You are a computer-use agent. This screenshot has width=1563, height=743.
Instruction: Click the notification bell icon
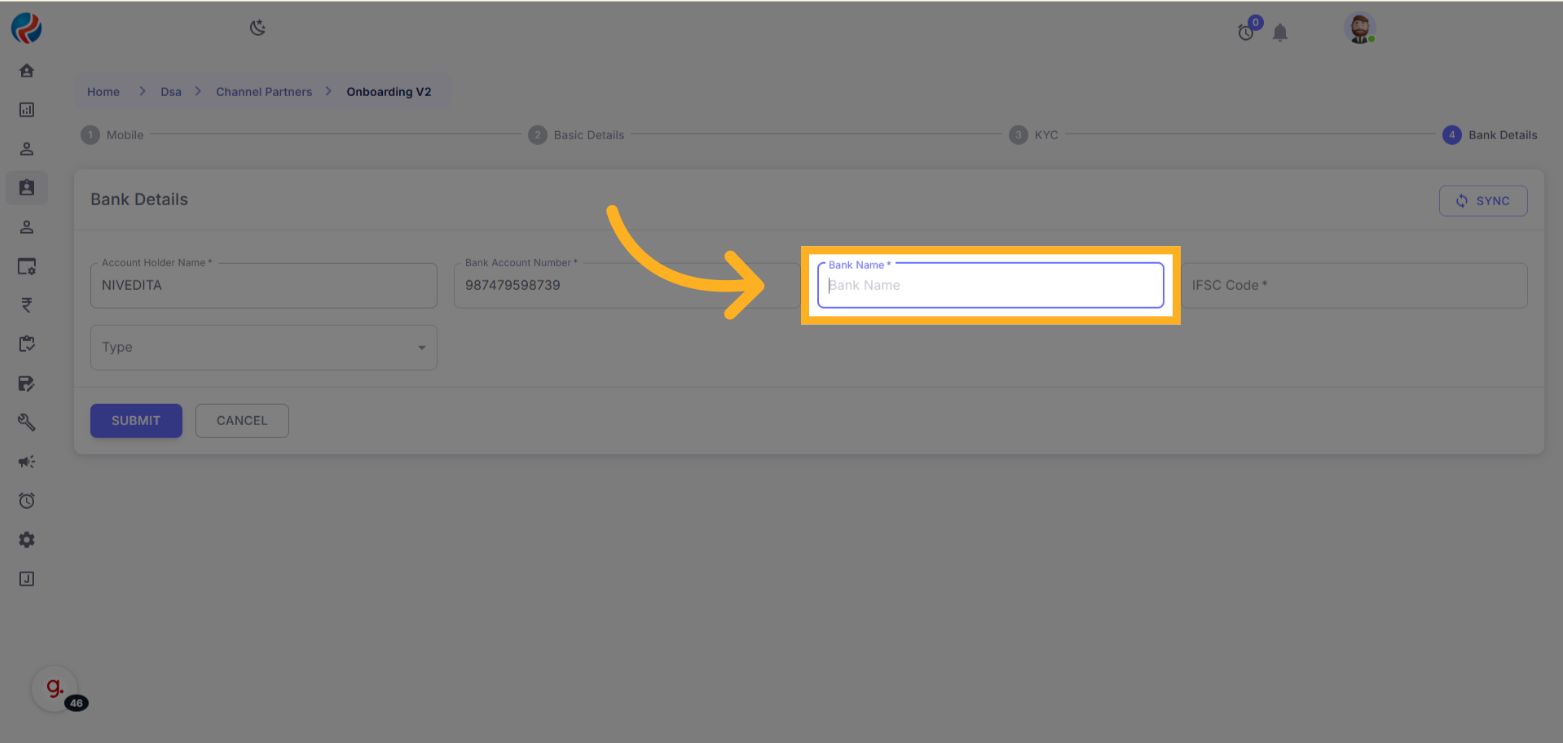(1280, 33)
